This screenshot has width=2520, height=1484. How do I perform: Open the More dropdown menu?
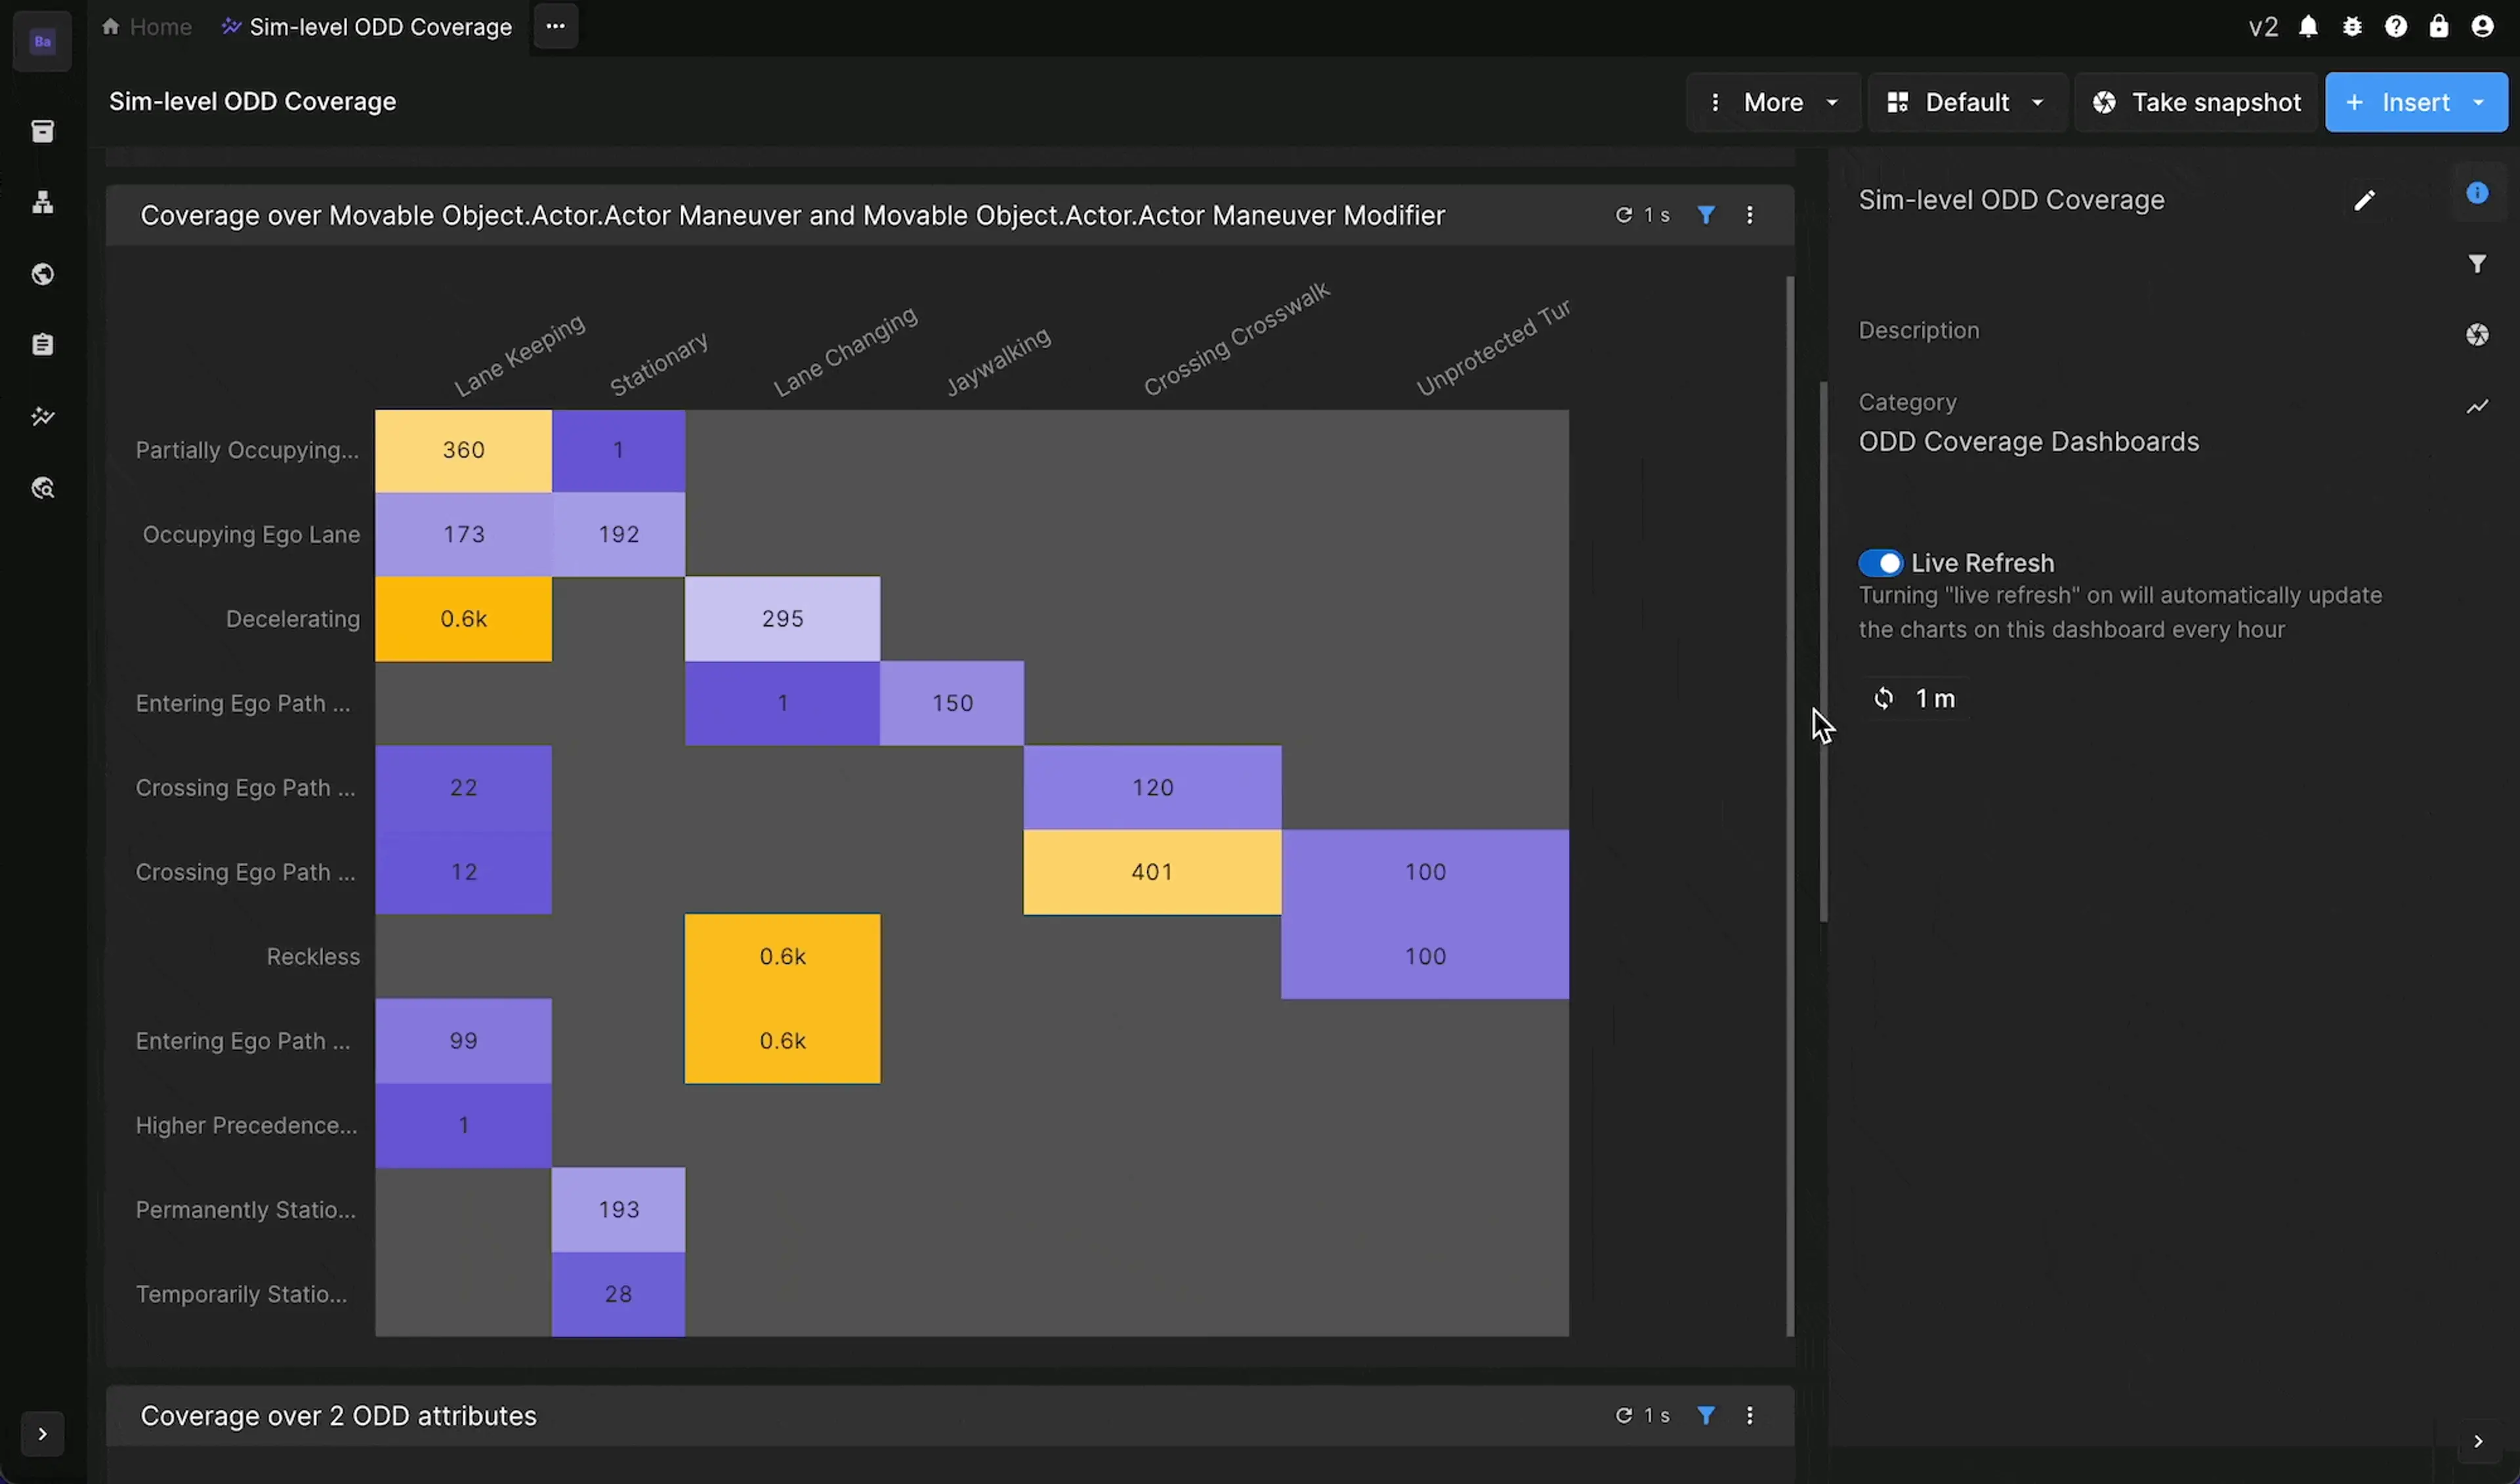pyautogui.click(x=1773, y=102)
